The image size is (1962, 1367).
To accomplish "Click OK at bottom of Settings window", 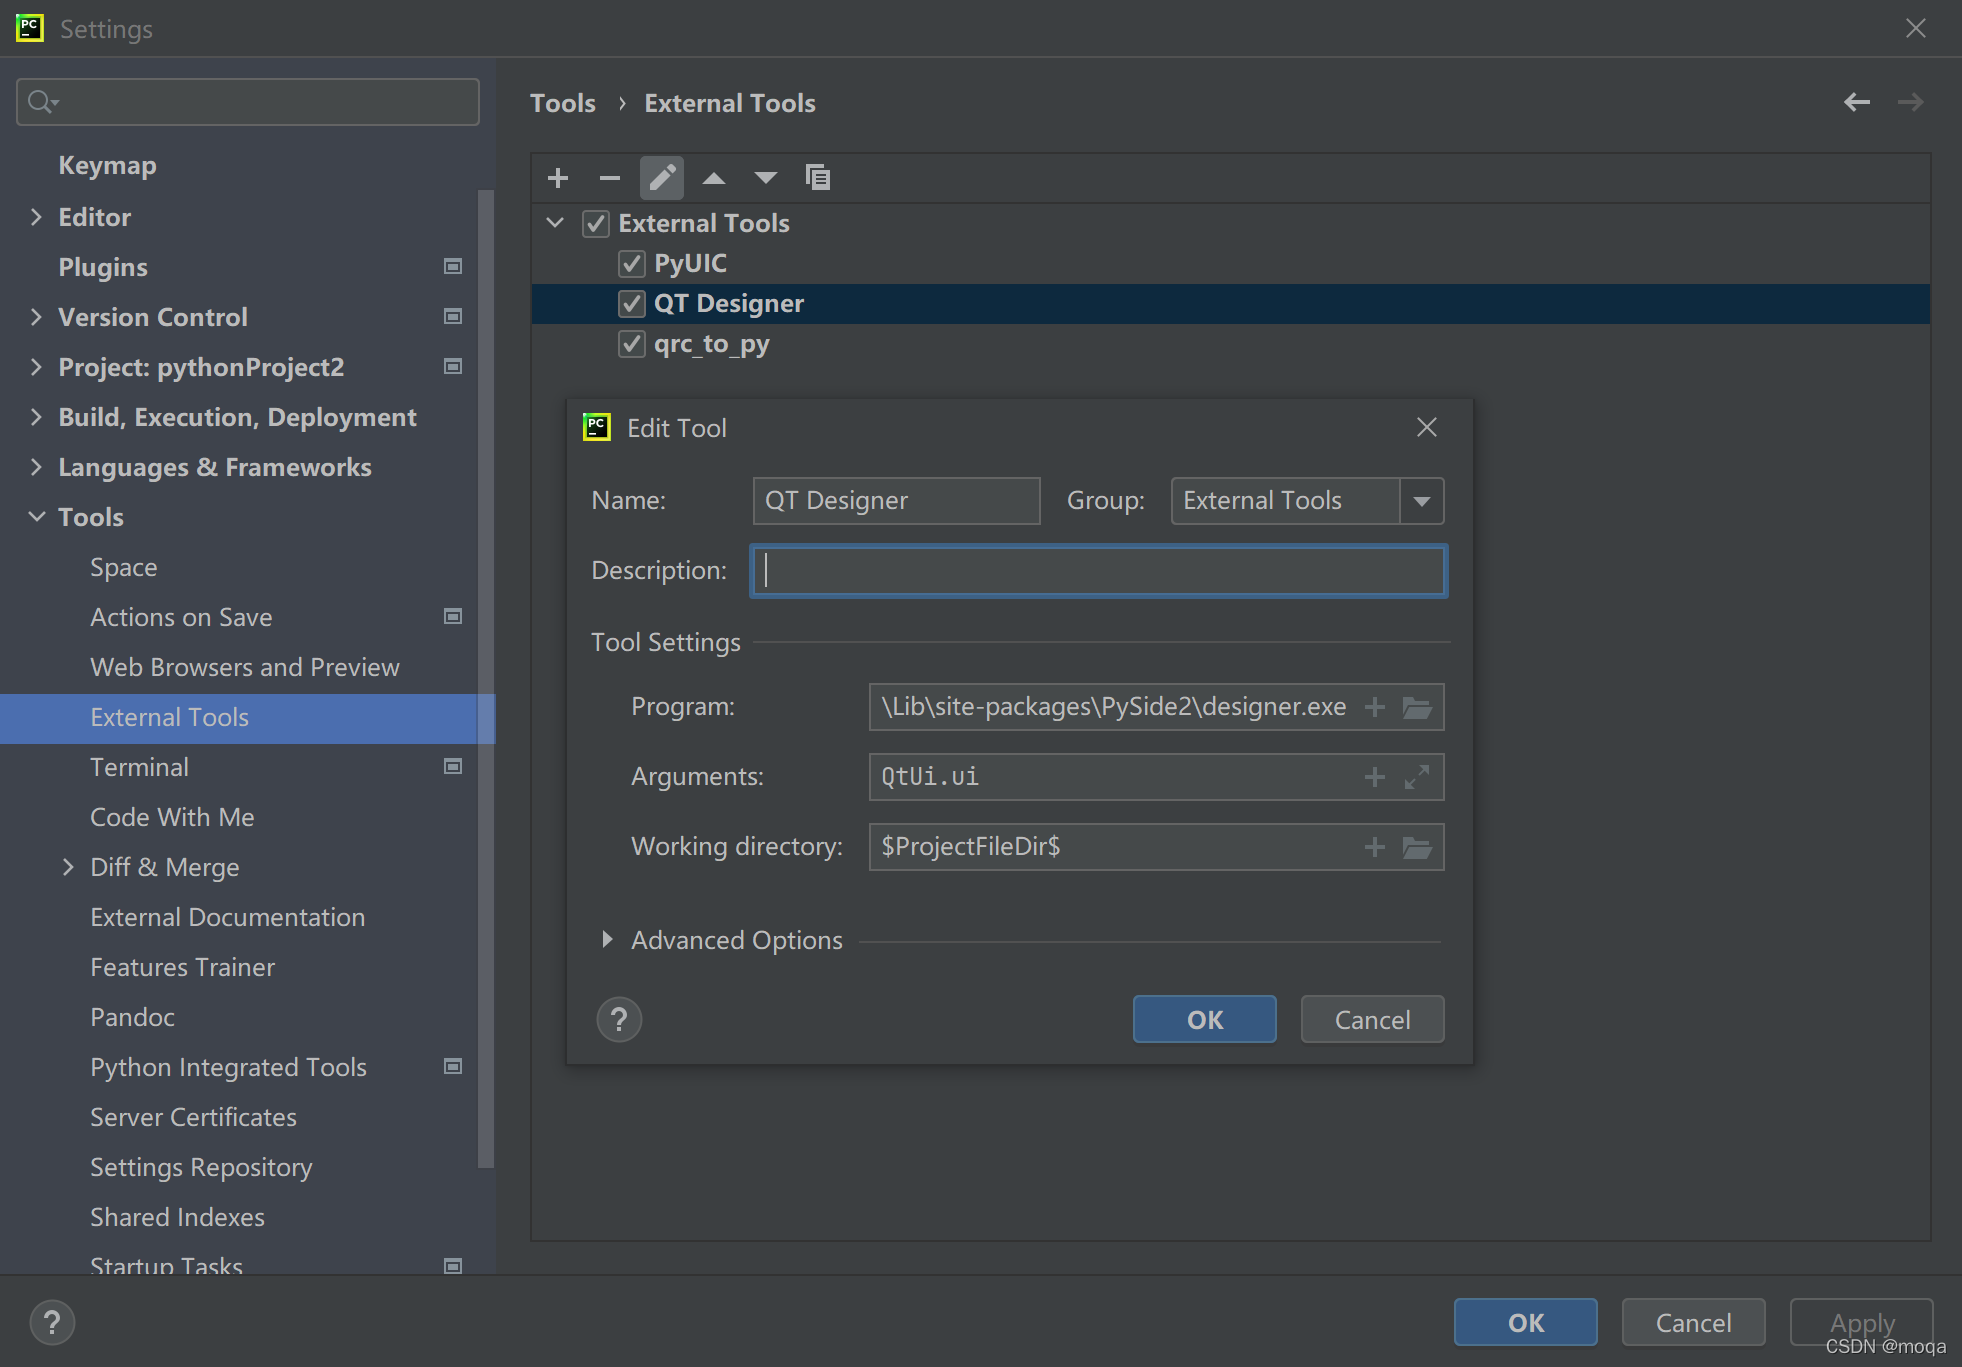I will pos(1525,1322).
